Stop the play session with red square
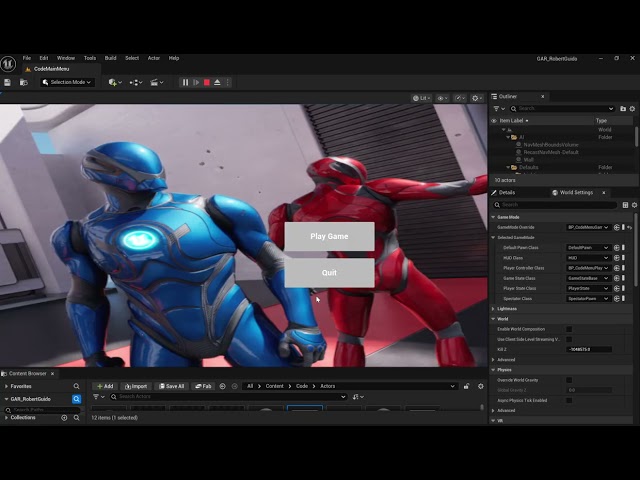This screenshot has width=640, height=480. [x=207, y=82]
